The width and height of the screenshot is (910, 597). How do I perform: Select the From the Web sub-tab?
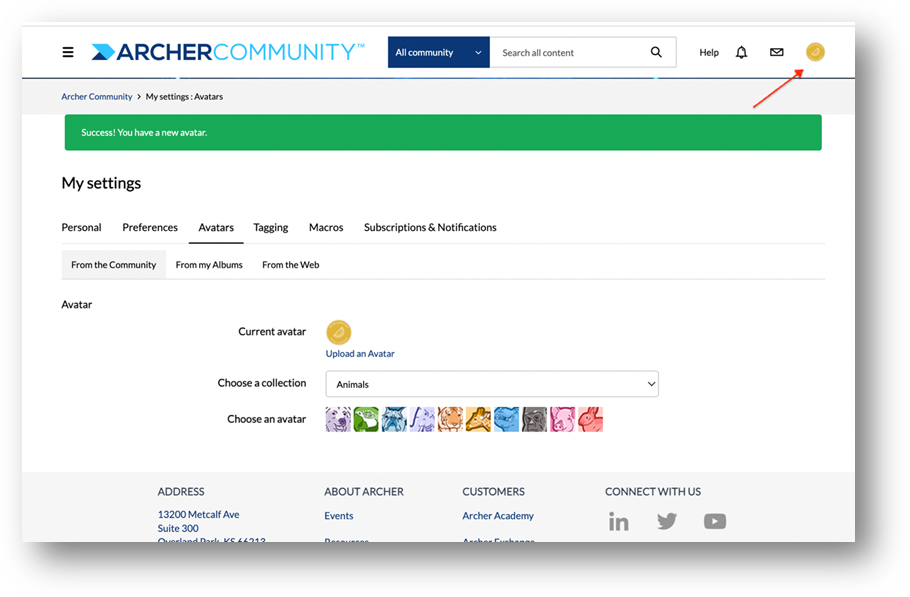(x=291, y=265)
